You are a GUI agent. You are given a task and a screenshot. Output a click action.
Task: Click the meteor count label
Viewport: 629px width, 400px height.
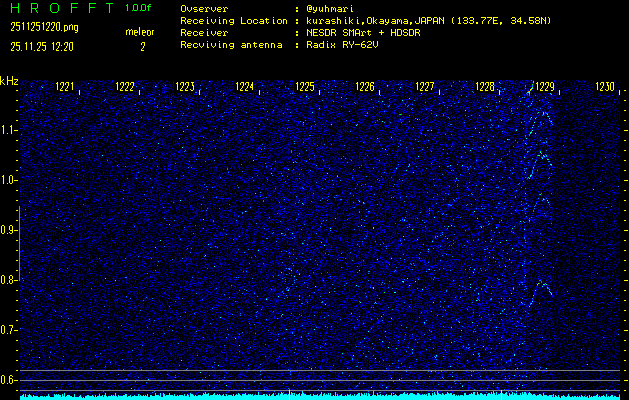pos(140,32)
